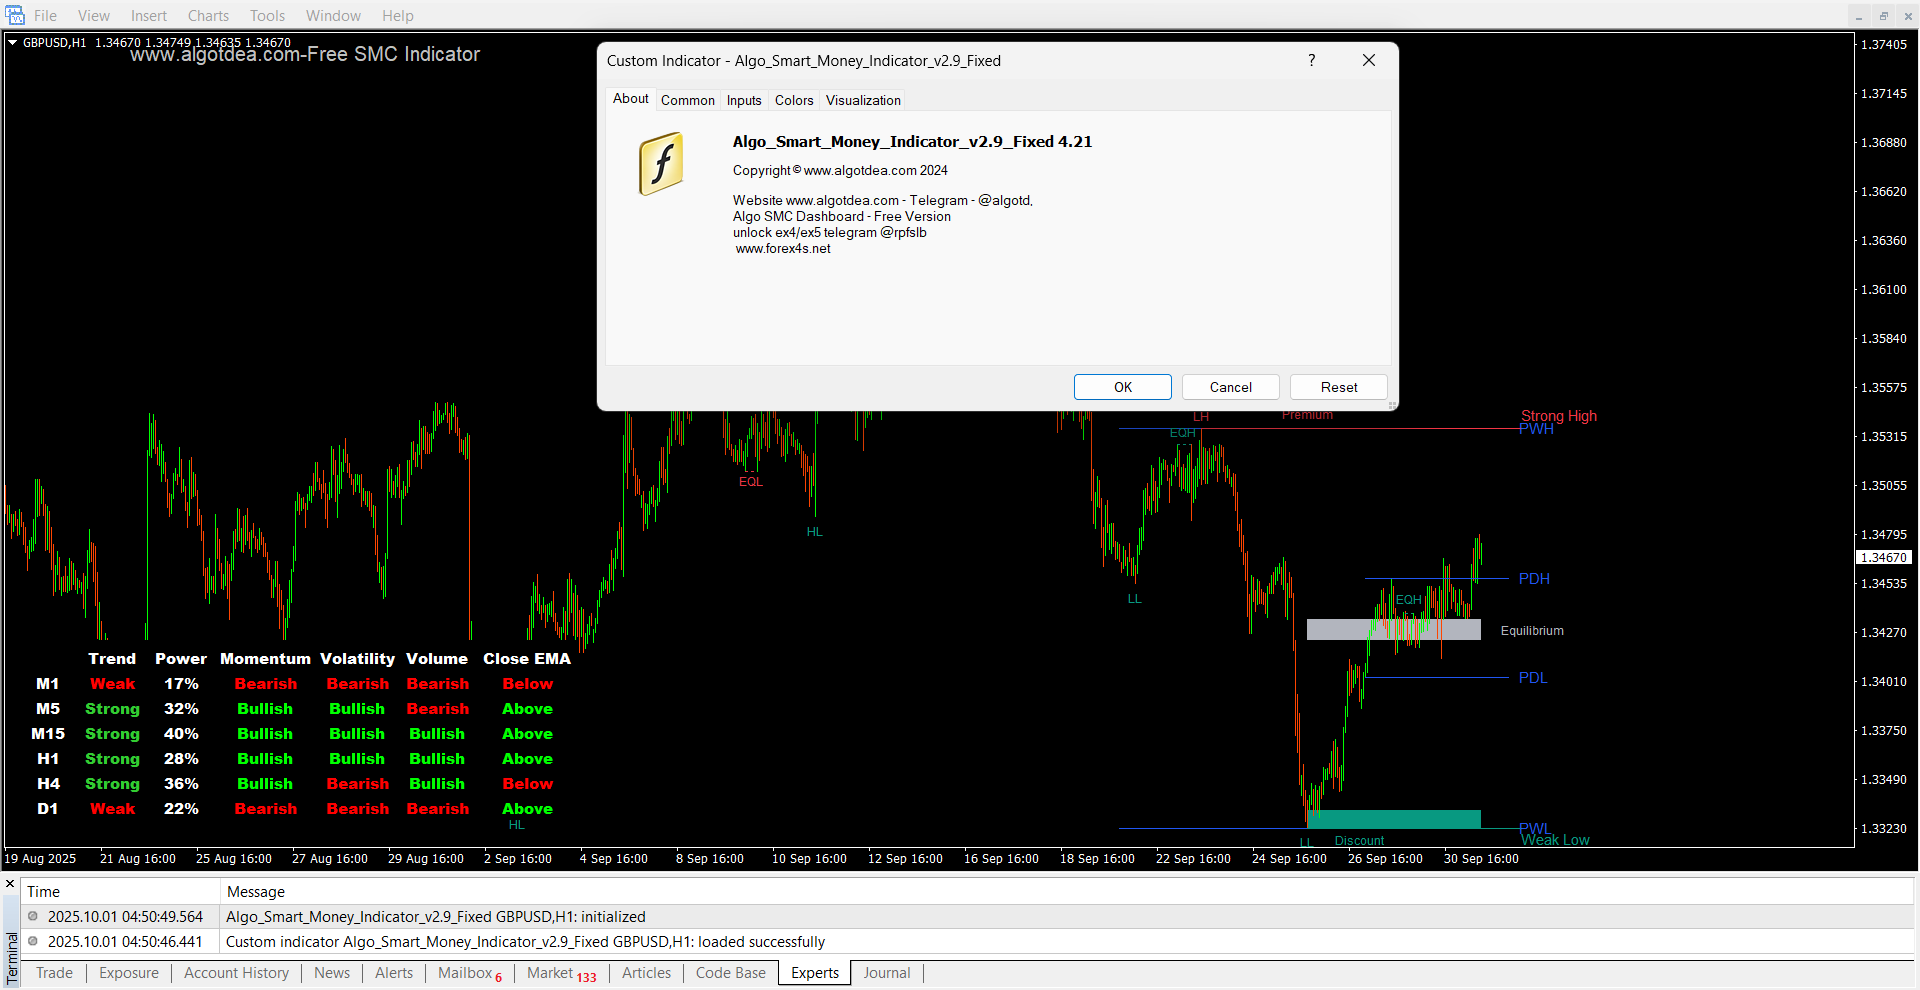This screenshot has width=1920, height=990.
Task: Click the Message column header
Action: pos(256,891)
